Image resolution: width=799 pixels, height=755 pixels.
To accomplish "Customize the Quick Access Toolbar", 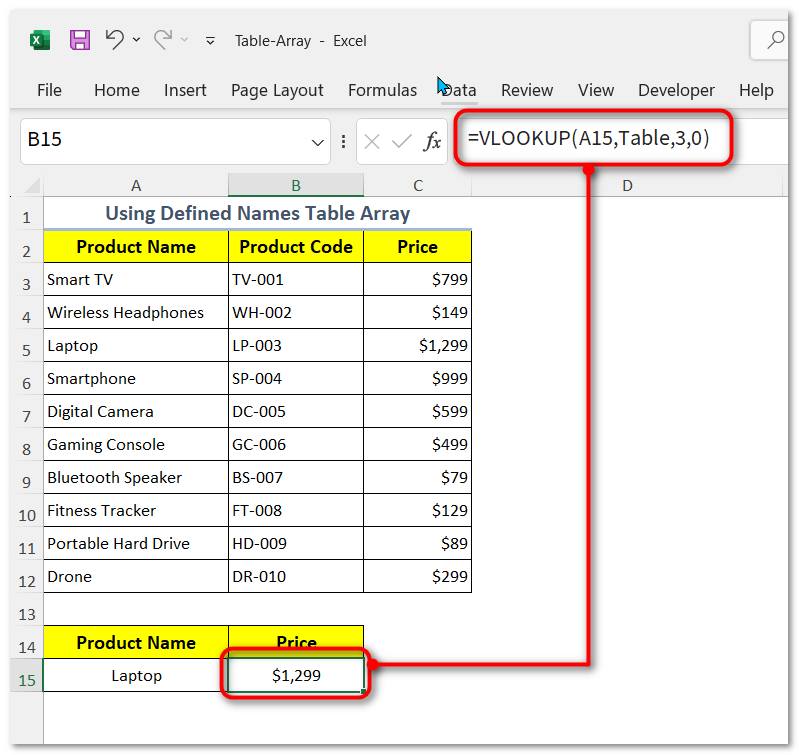I will point(210,40).
